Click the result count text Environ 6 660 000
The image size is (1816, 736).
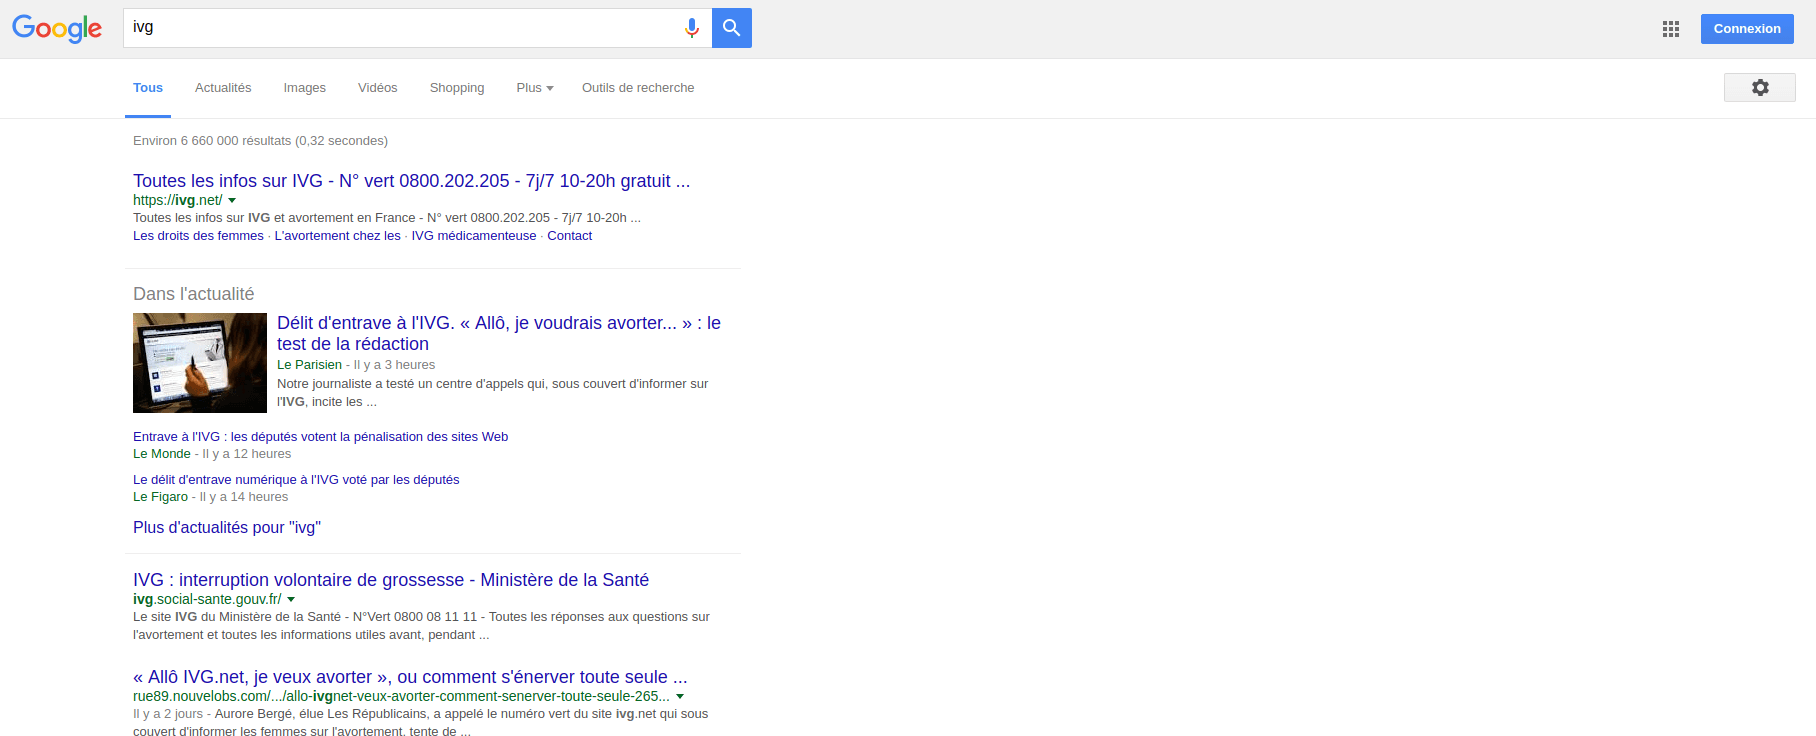(x=260, y=141)
